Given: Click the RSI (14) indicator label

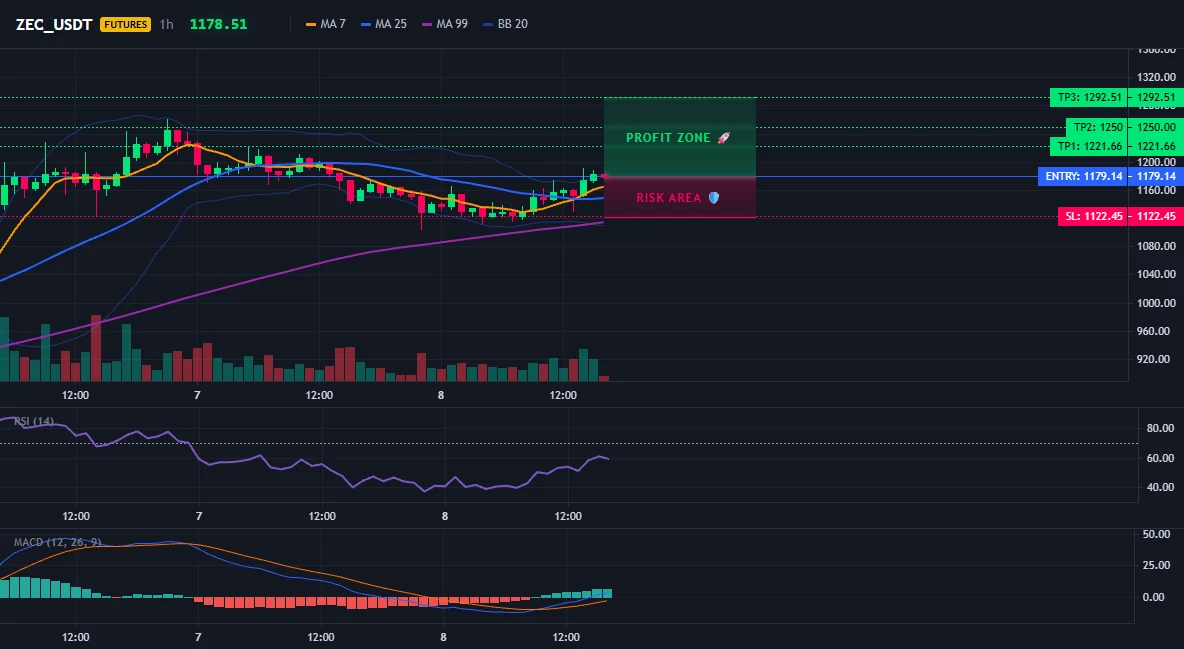Looking at the screenshot, I should coord(34,421).
